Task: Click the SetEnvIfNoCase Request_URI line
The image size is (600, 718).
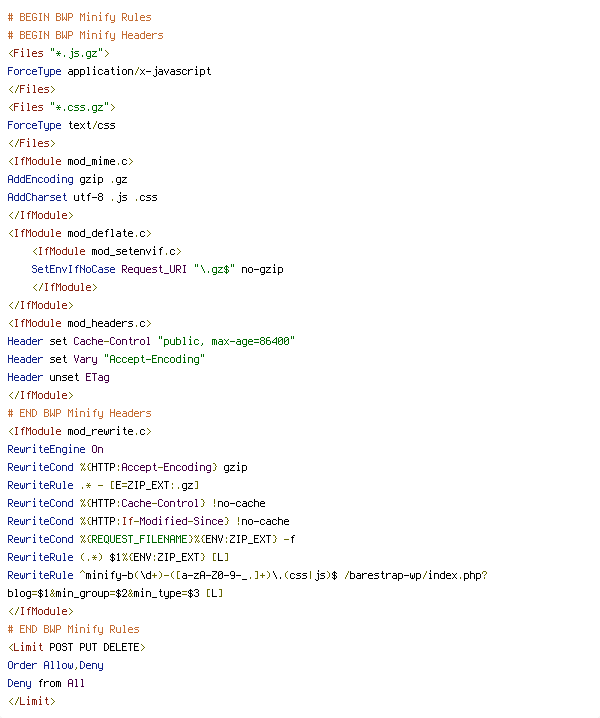Action: point(157,269)
